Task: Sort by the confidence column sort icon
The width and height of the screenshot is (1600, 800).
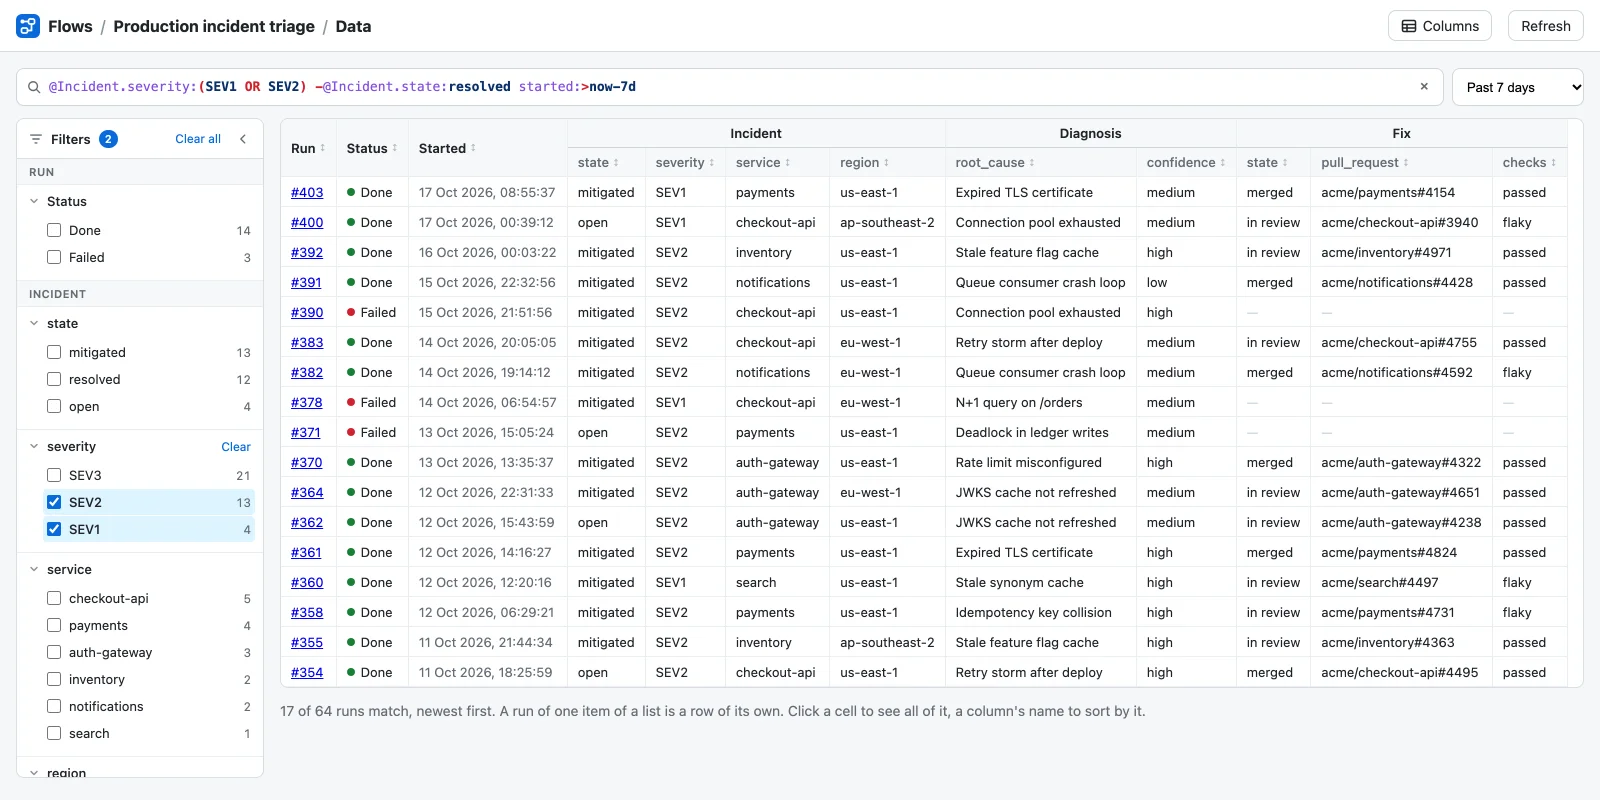Action: [x=1223, y=163]
